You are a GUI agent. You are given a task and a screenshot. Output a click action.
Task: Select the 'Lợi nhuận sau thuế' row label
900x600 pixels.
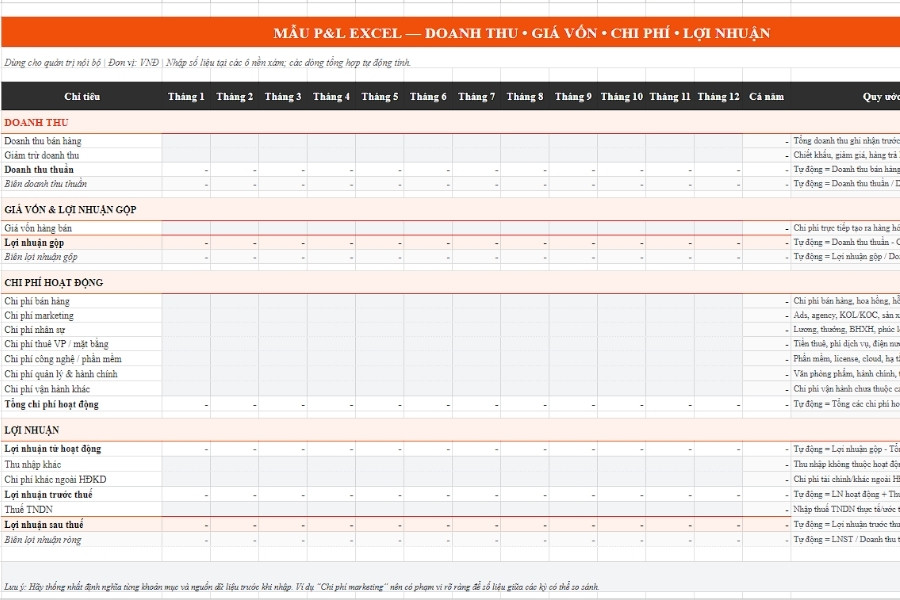coord(44,525)
